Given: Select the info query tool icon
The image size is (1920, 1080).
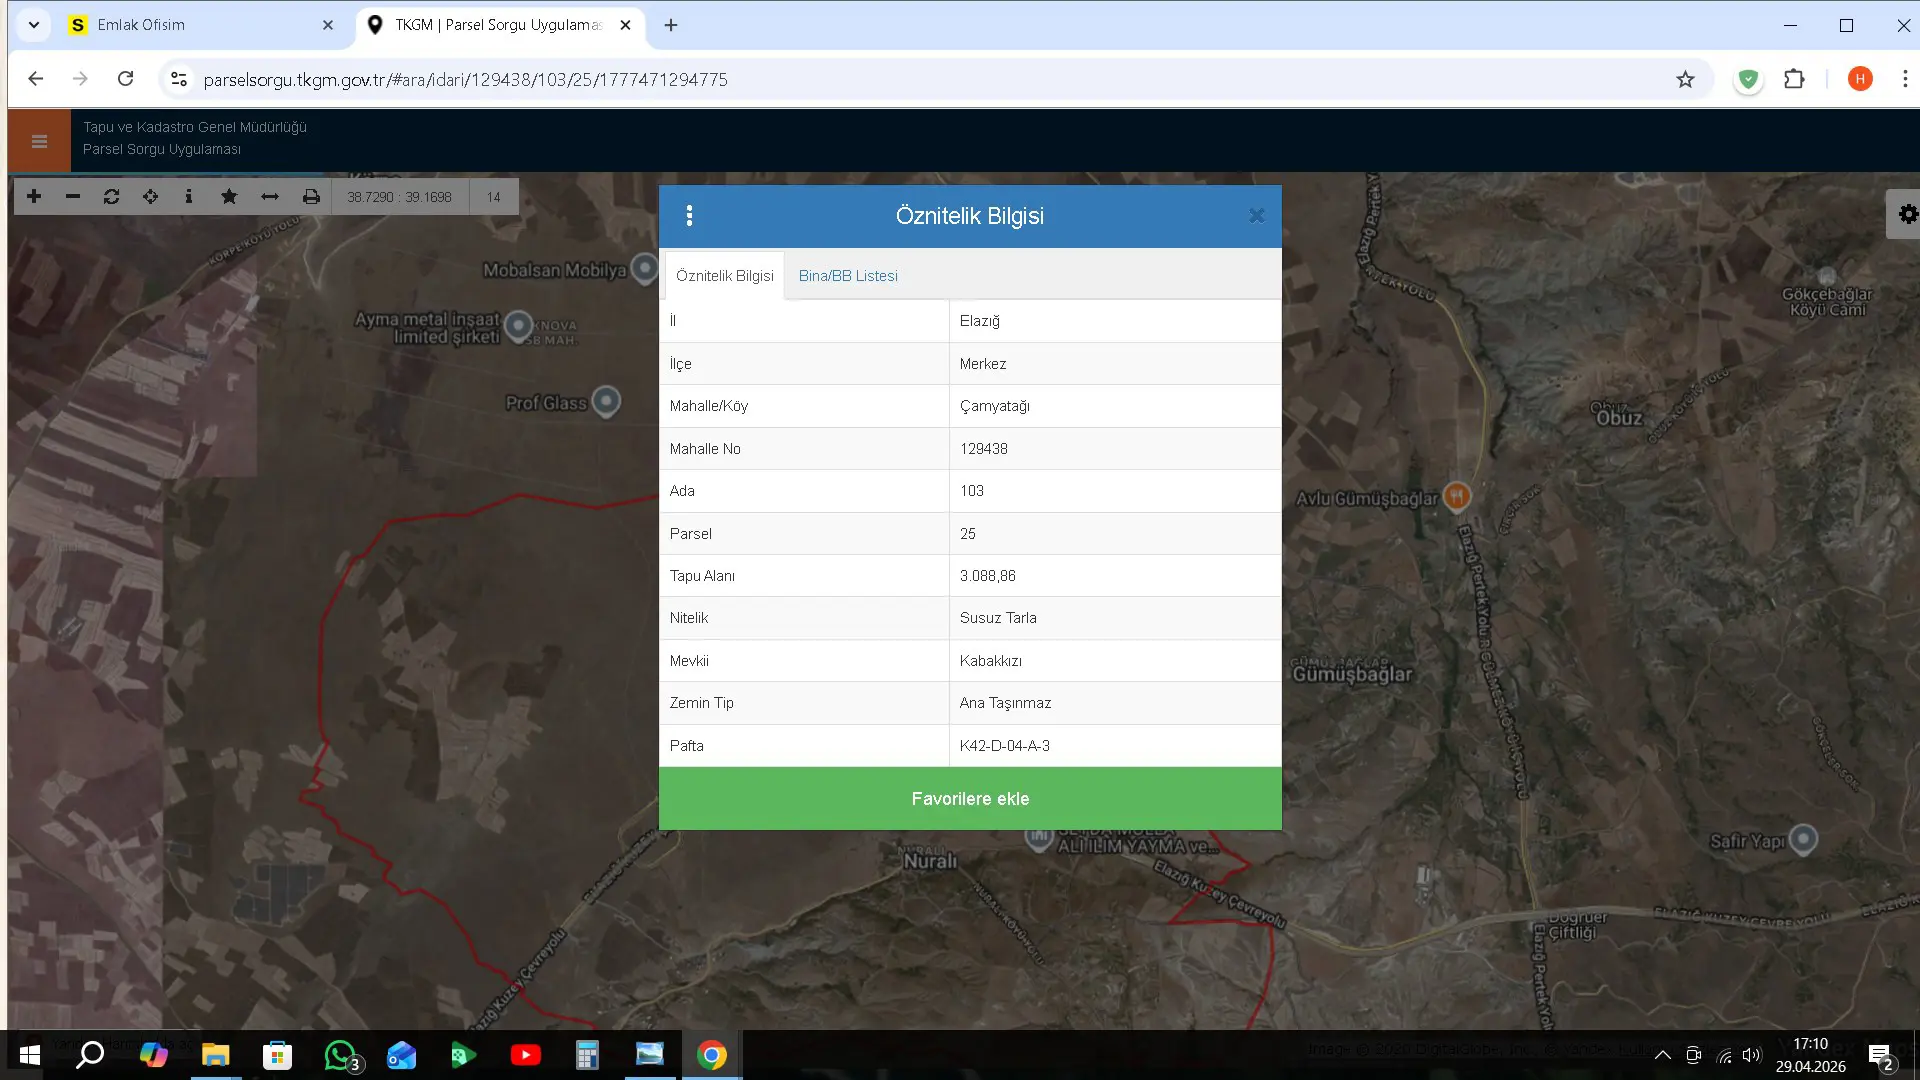Looking at the screenshot, I should pos(189,197).
